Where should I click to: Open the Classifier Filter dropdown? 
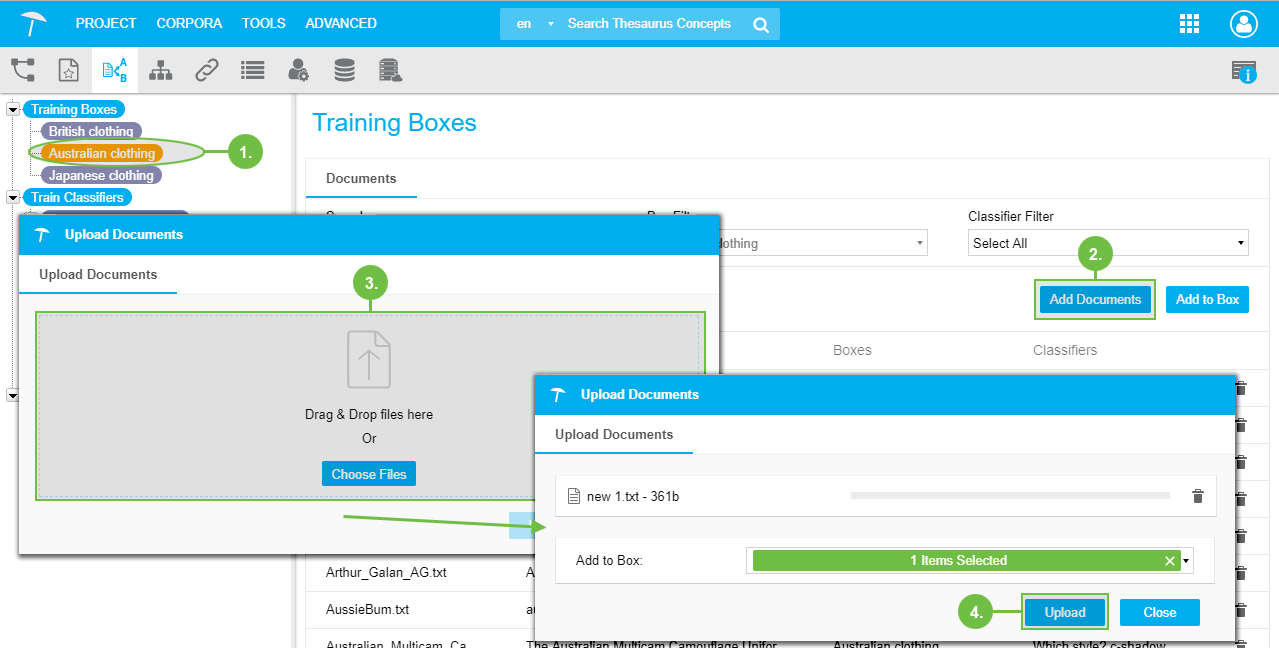pyautogui.click(x=1109, y=243)
